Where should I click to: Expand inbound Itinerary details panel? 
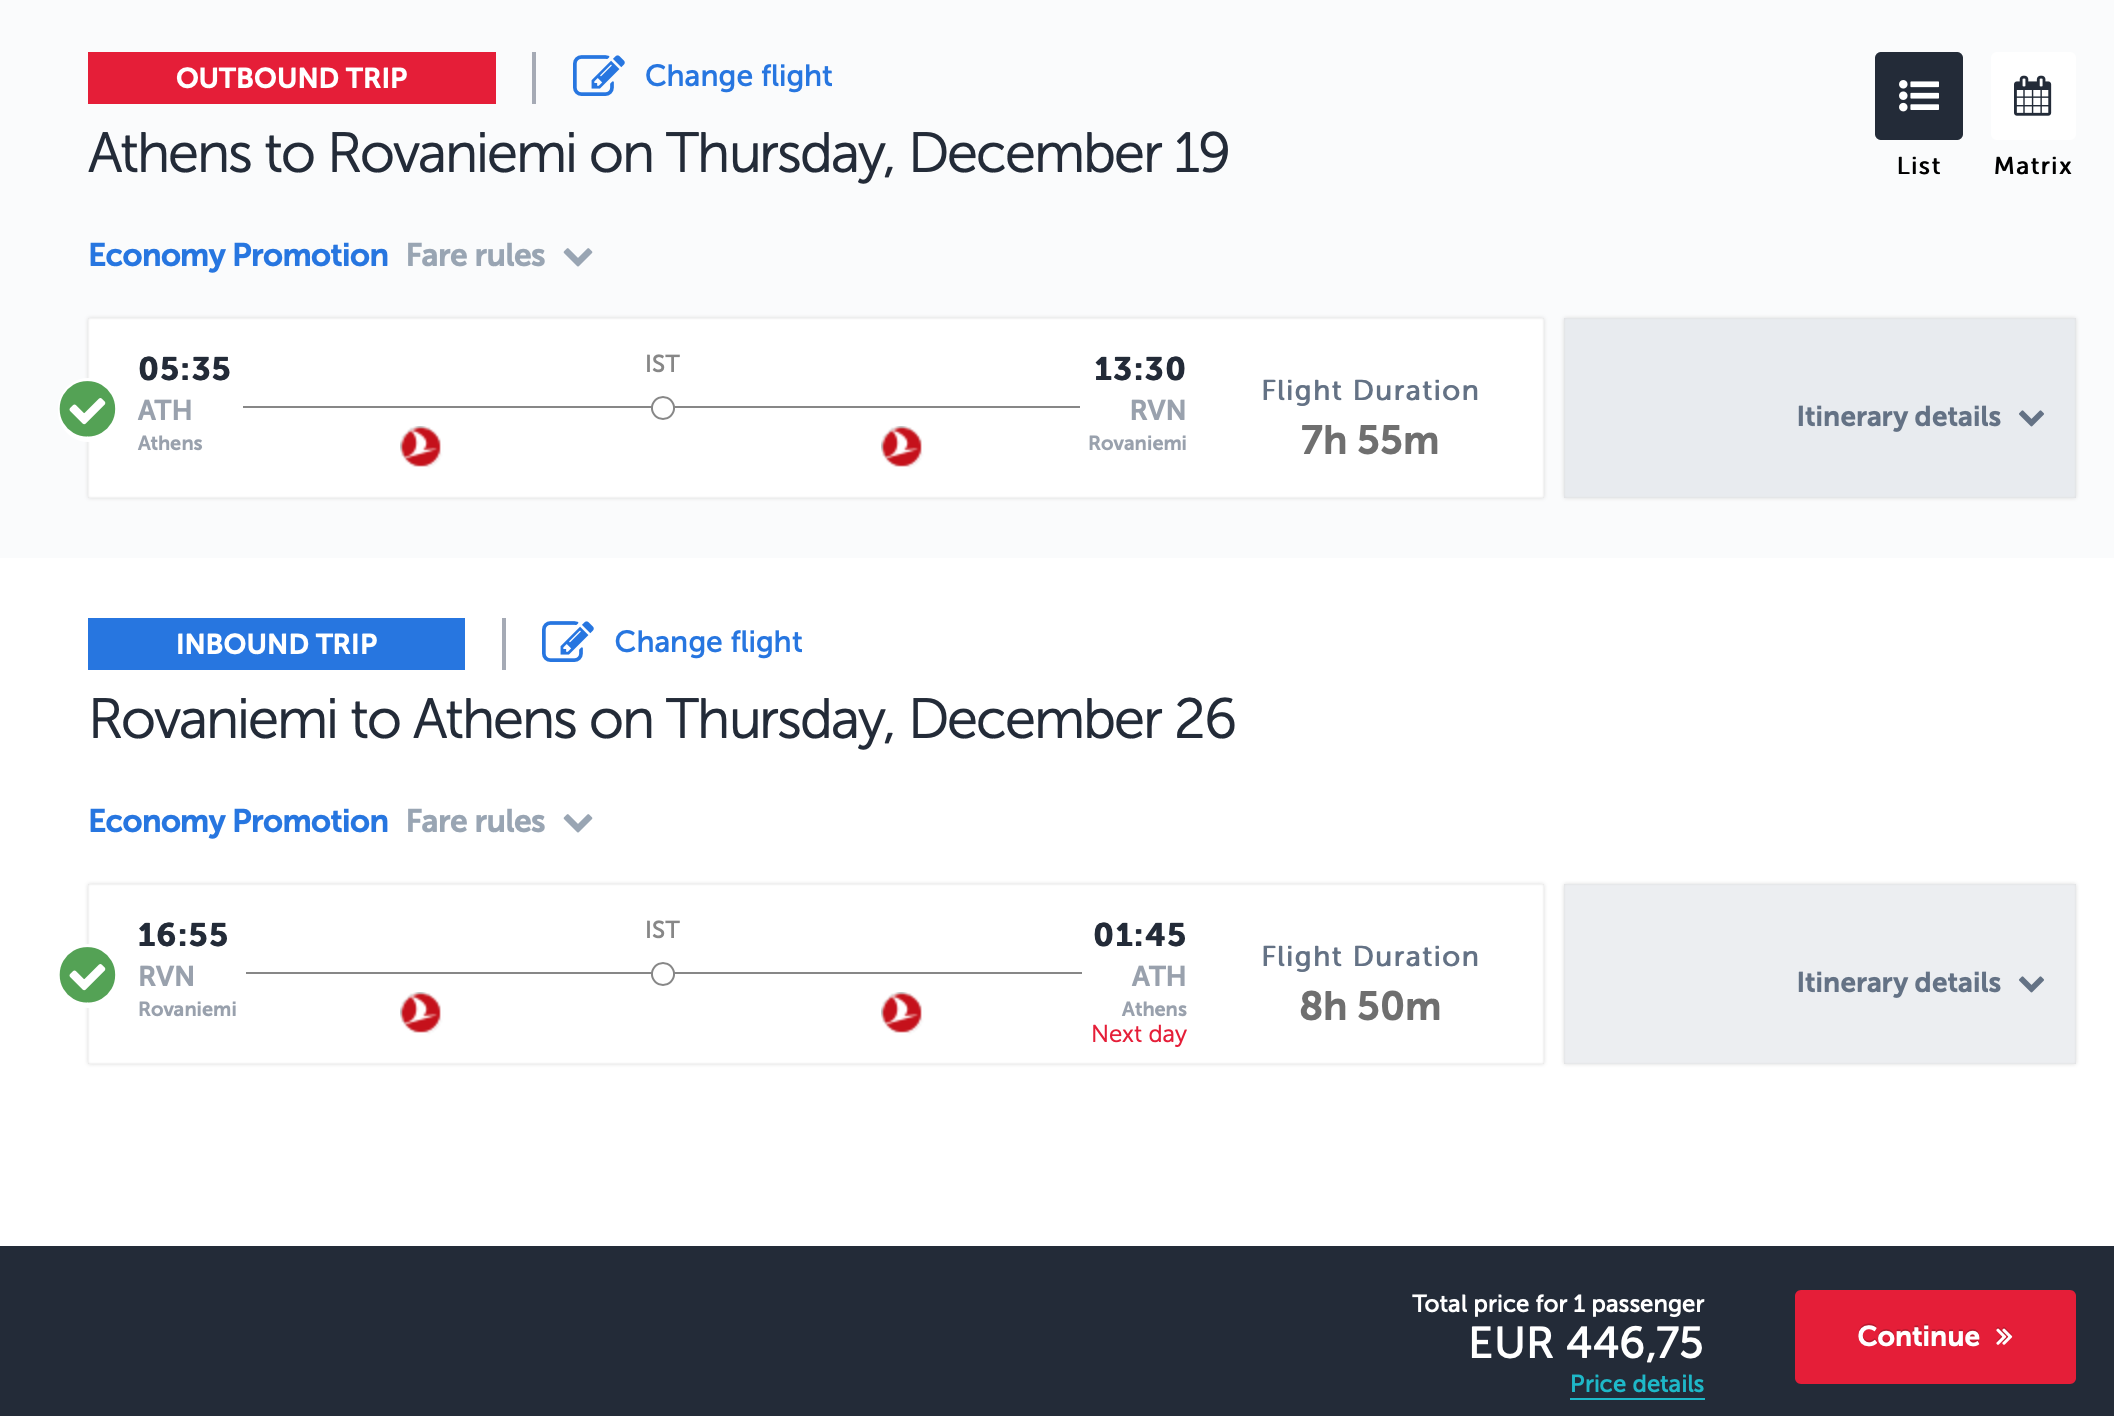[x=1919, y=982]
